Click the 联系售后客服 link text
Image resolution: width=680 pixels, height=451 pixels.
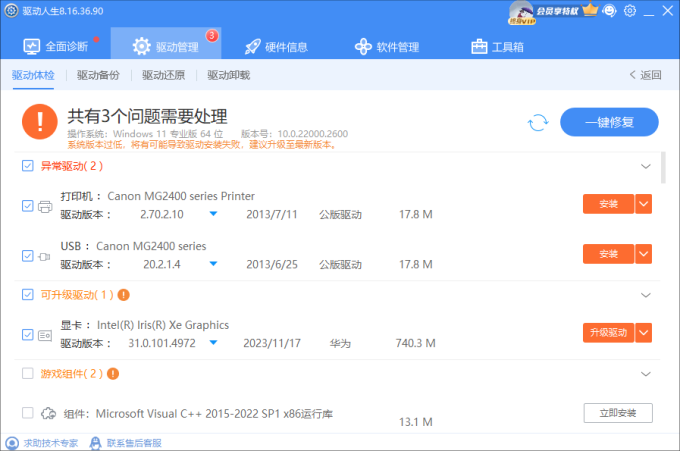point(134,443)
